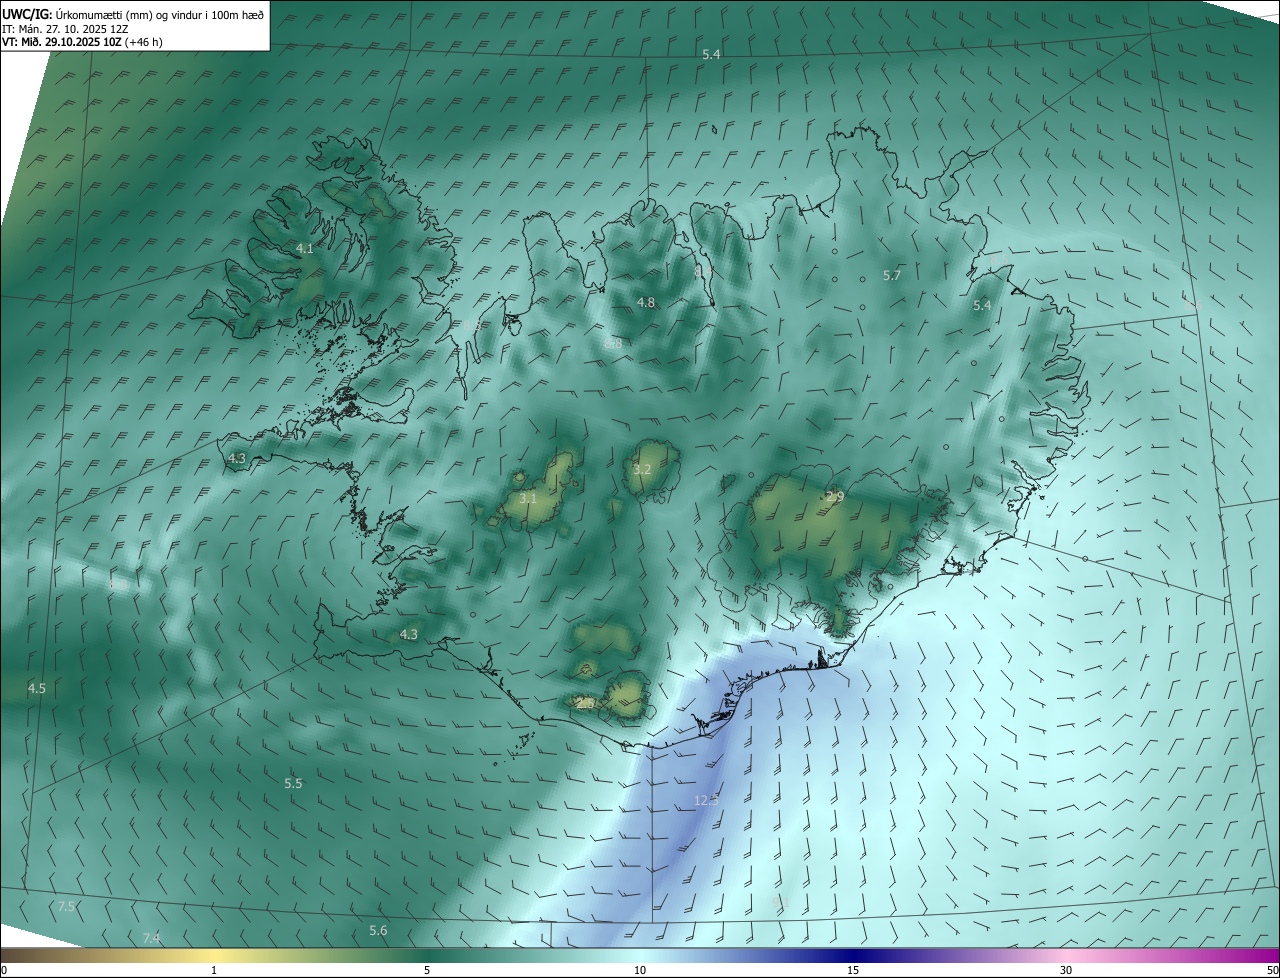
Task: Click the '4.1' value on the Westfjords
Action: 305,248
